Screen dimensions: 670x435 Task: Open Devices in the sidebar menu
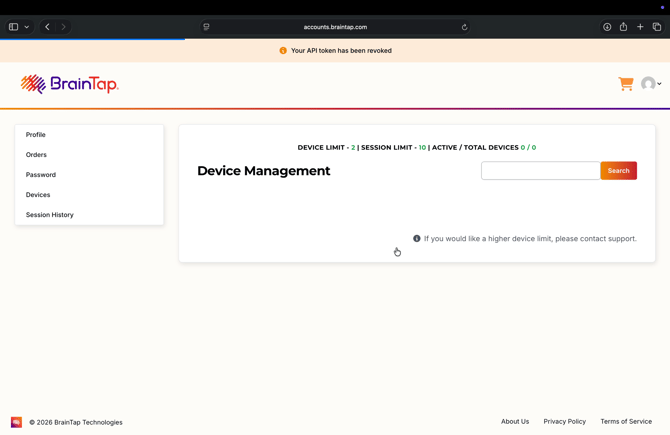point(38,195)
